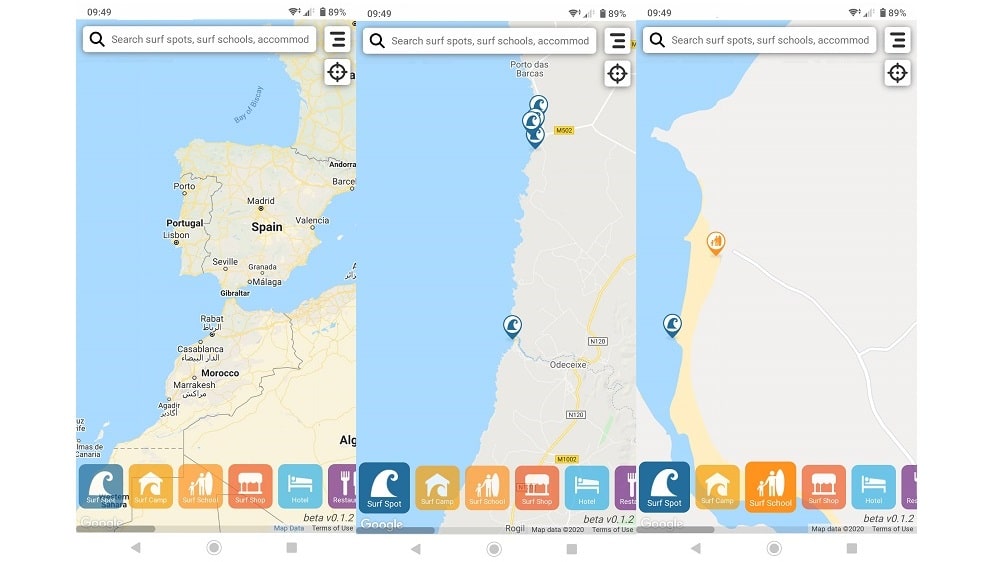
Task: Select Surf Spot category in left screen
Action: 101,485
